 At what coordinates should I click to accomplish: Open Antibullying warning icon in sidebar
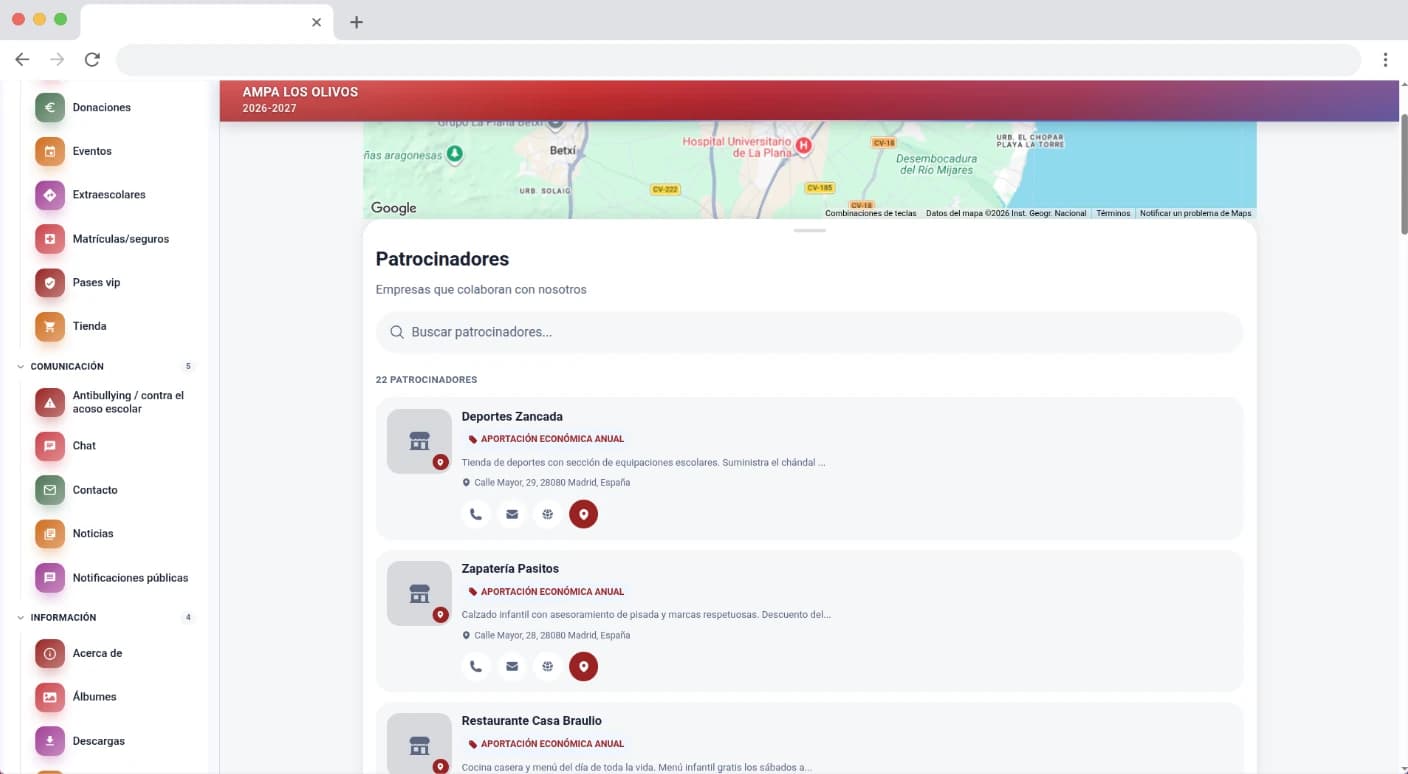coord(50,402)
